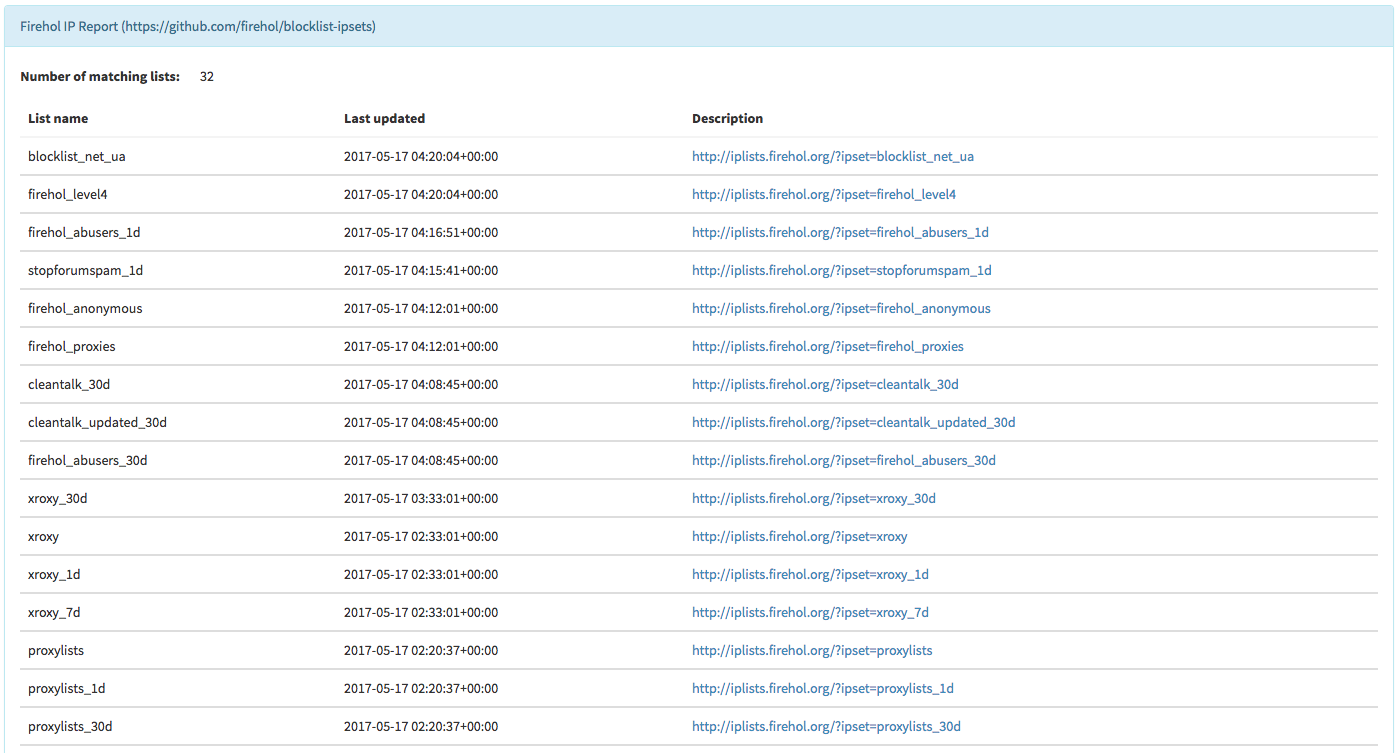The width and height of the screenshot is (1399, 753).
Task: Follow the proxylists ipset link
Action: point(811,650)
